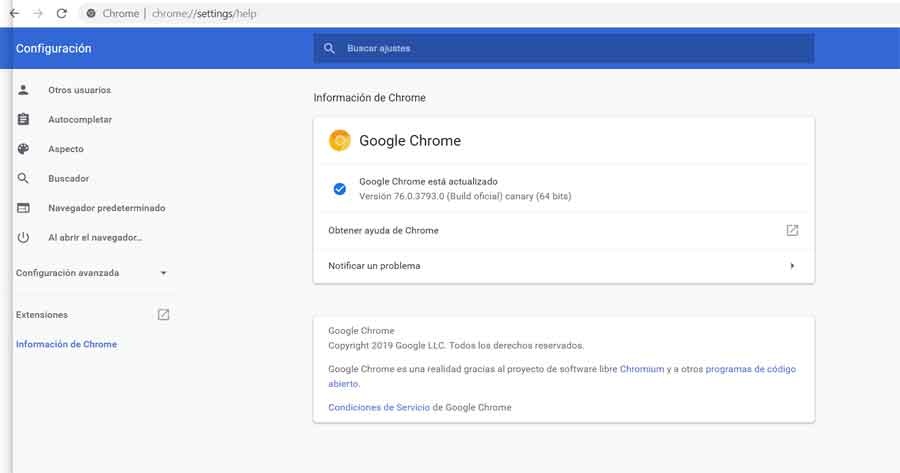Follow the programas de código abierto link
Image resolution: width=900 pixels, height=473 pixels.
point(750,369)
